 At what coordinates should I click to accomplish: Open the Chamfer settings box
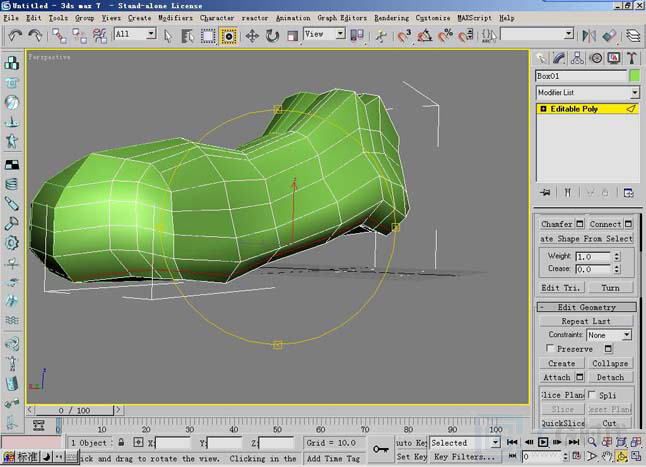click(x=580, y=224)
